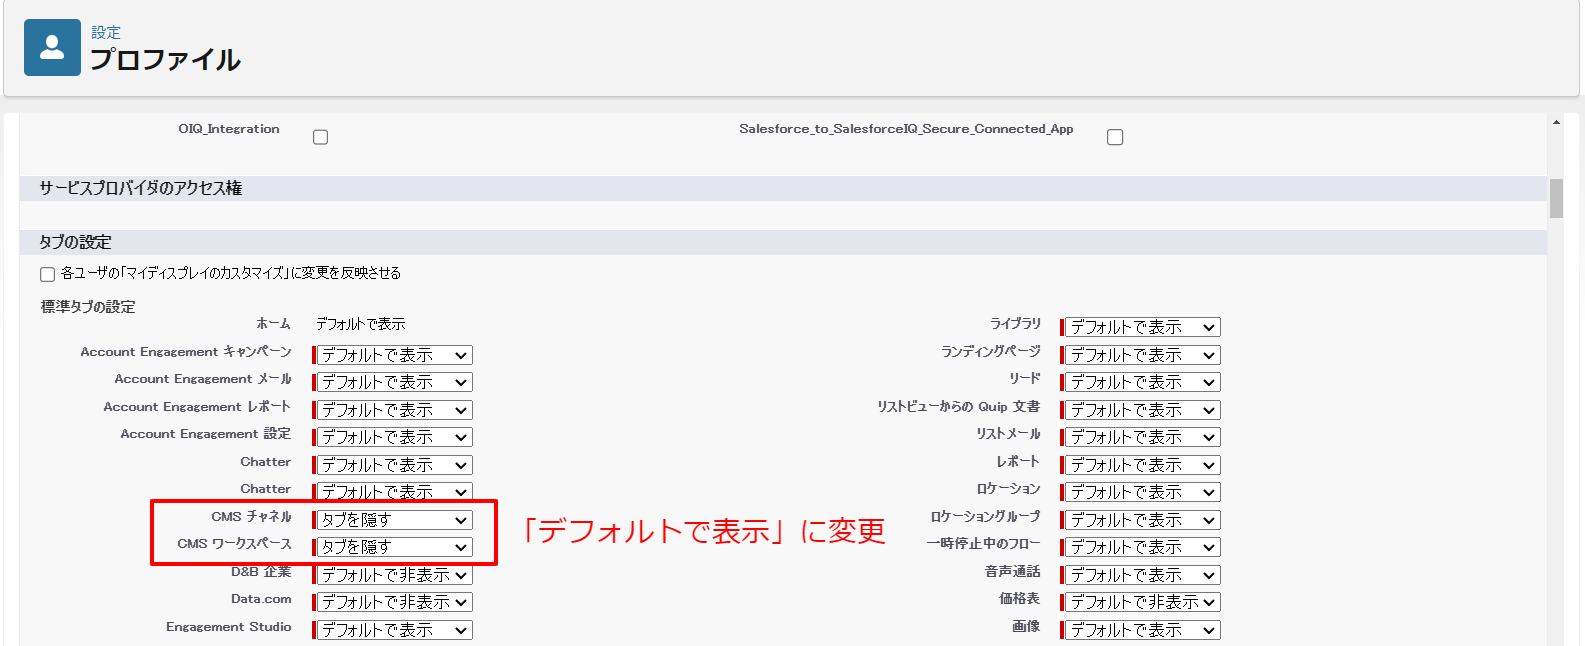This screenshot has height=646, width=1585.
Task: Expand the ロケーション tab visibility dropdown
Action: [x=1143, y=492]
